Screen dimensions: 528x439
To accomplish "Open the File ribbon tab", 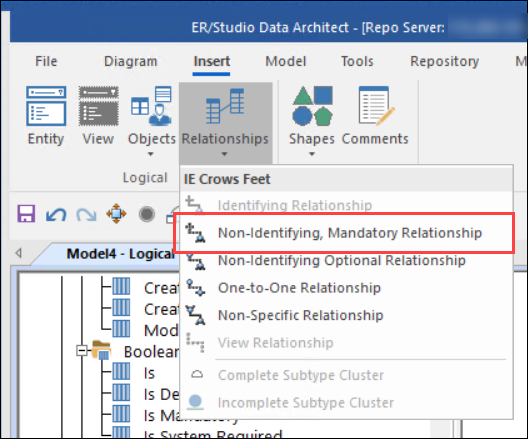I will click(46, 62).
